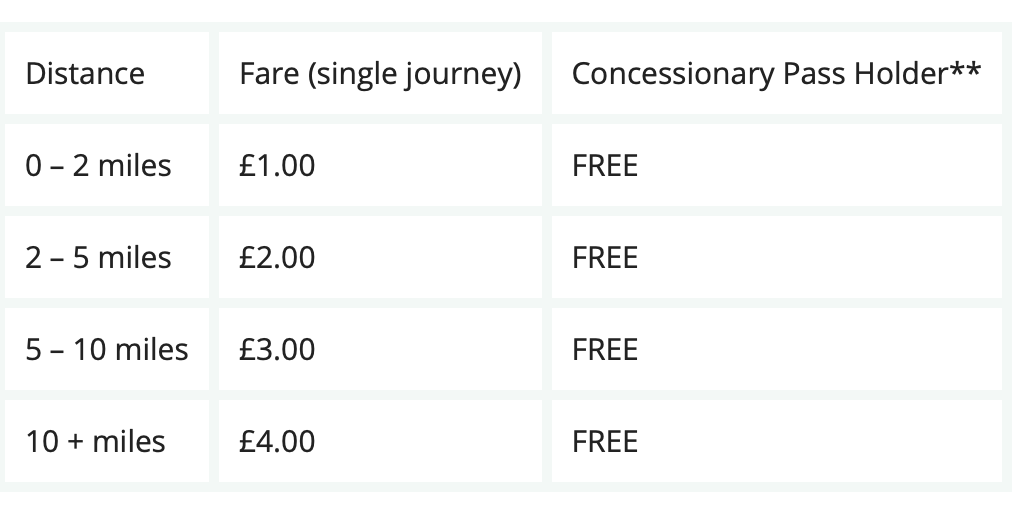This screenshot has width=1022, height=516.
Task: Click FREE in the 10 + miles row
Action: (x=605, y=441)
